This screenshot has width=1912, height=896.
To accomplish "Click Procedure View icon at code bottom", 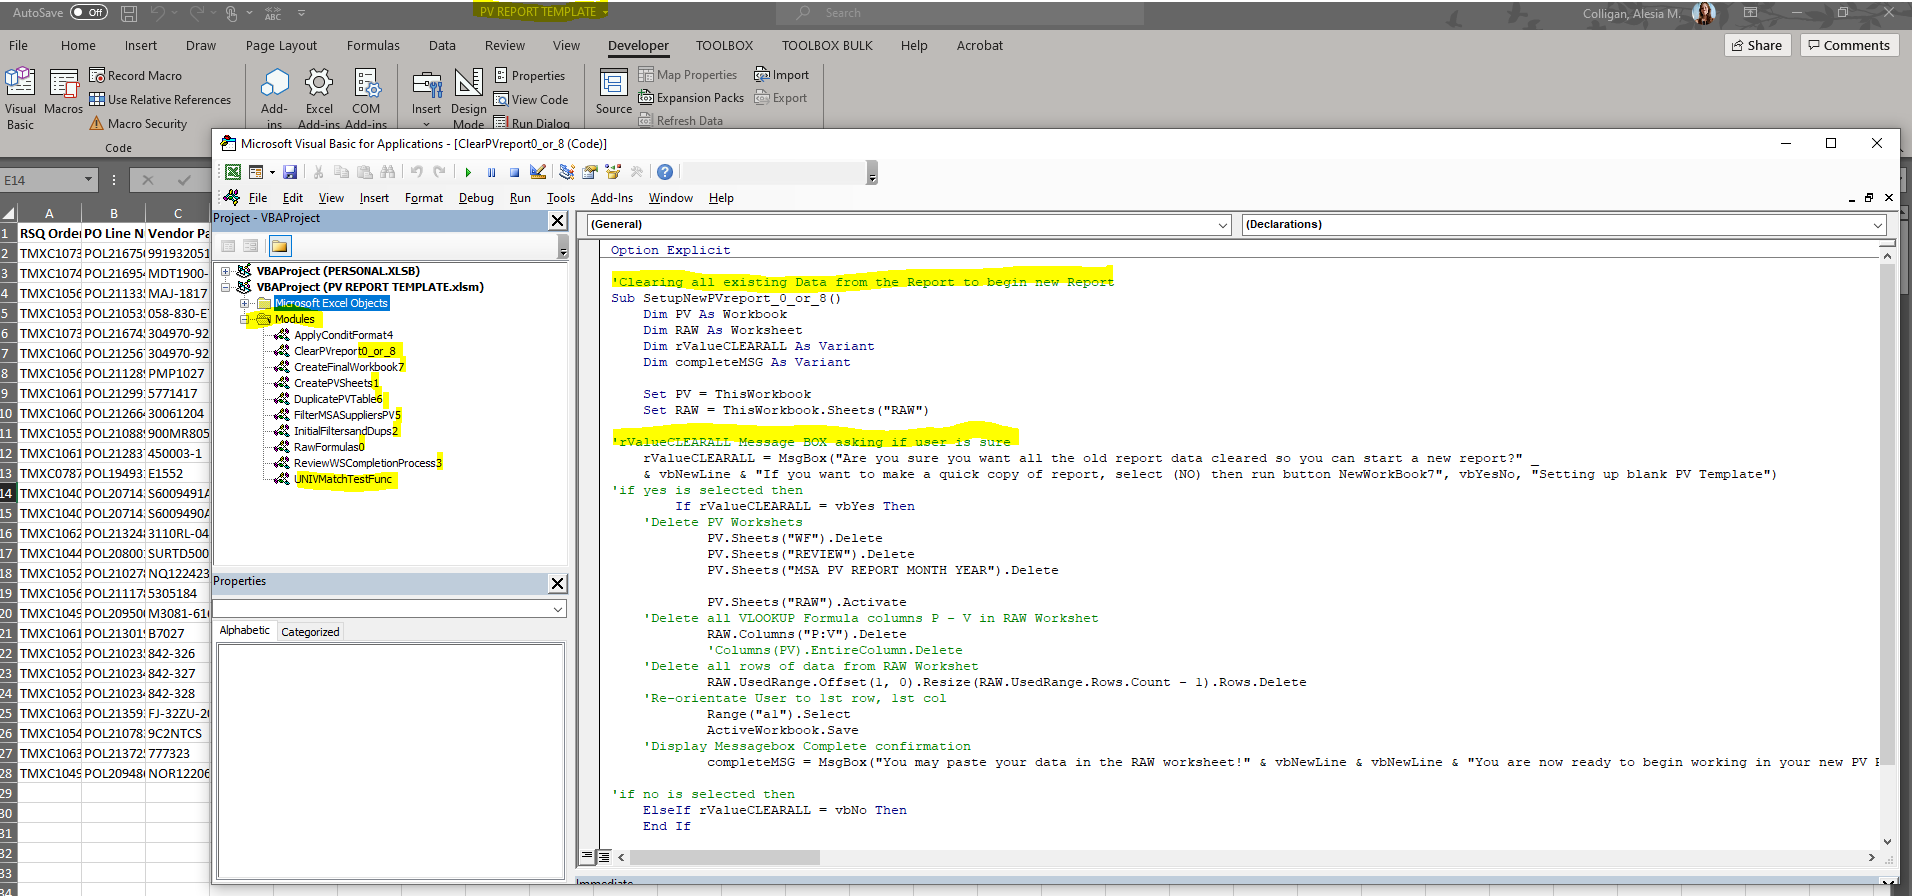I will click(587, 857).
